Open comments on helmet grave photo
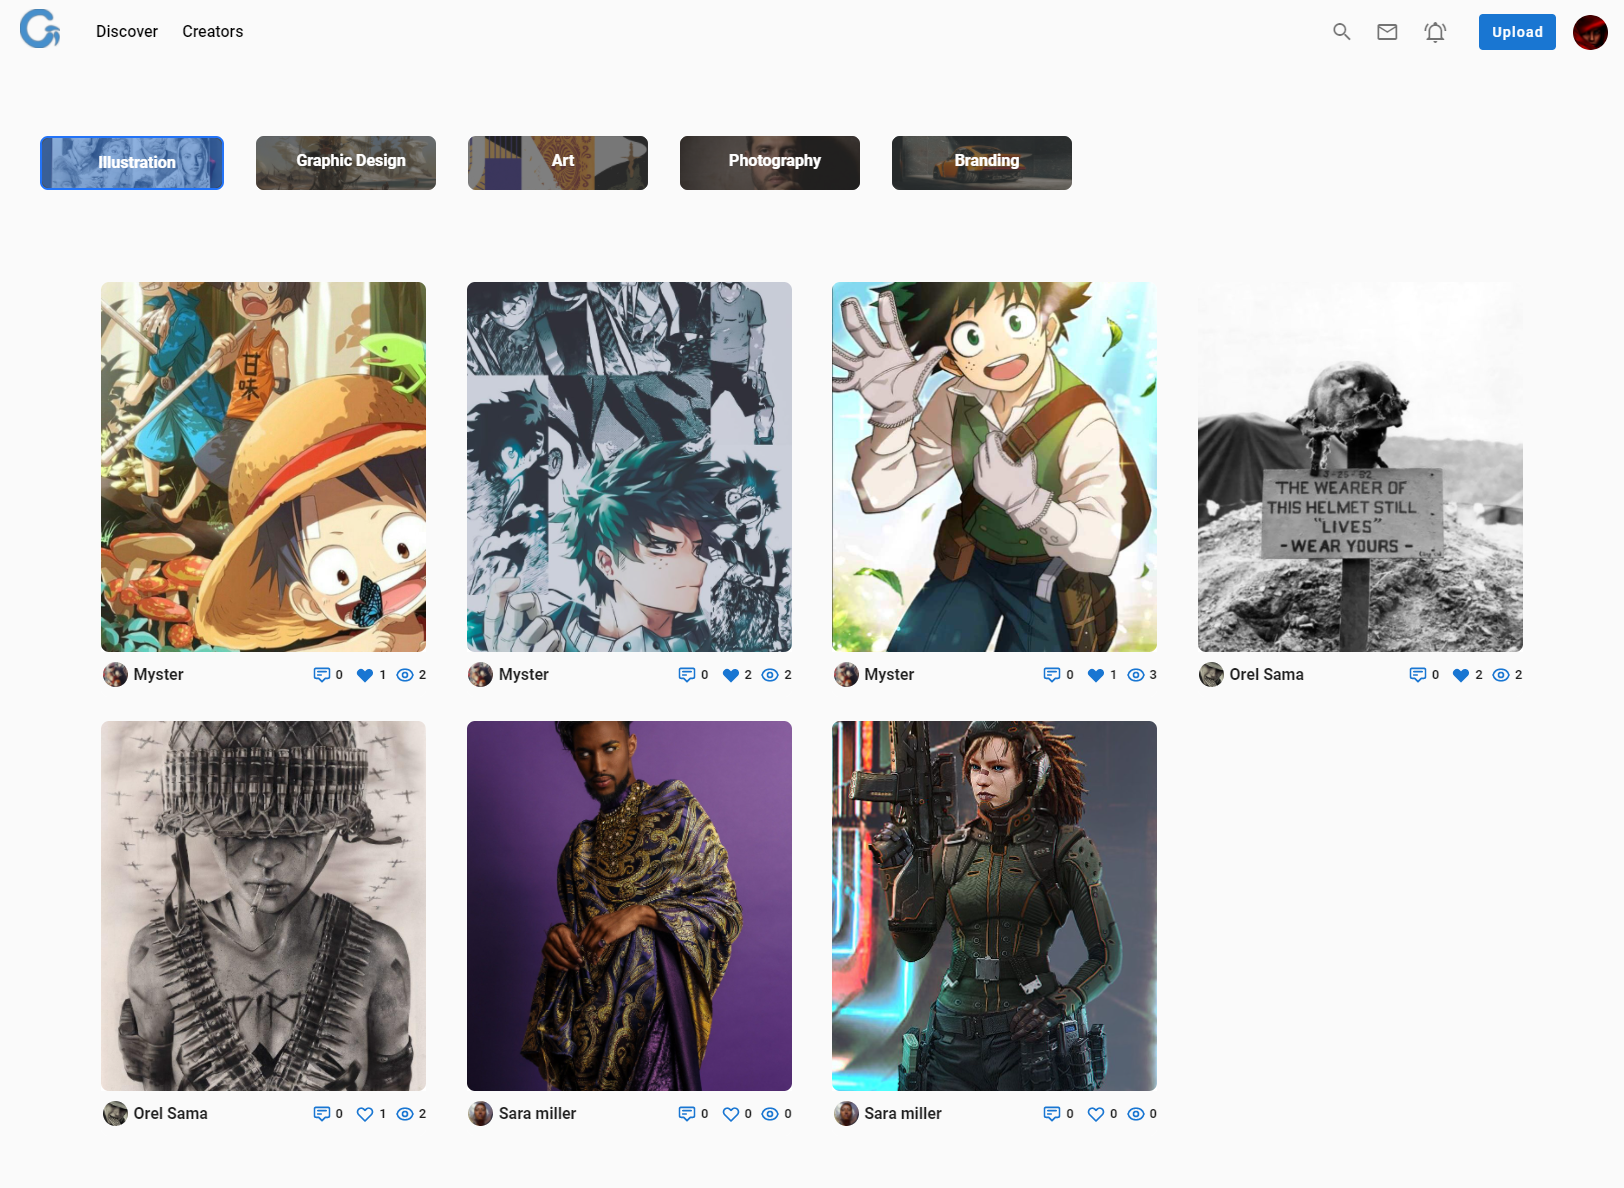1624x1188 pixels. tap(1418, 675)
